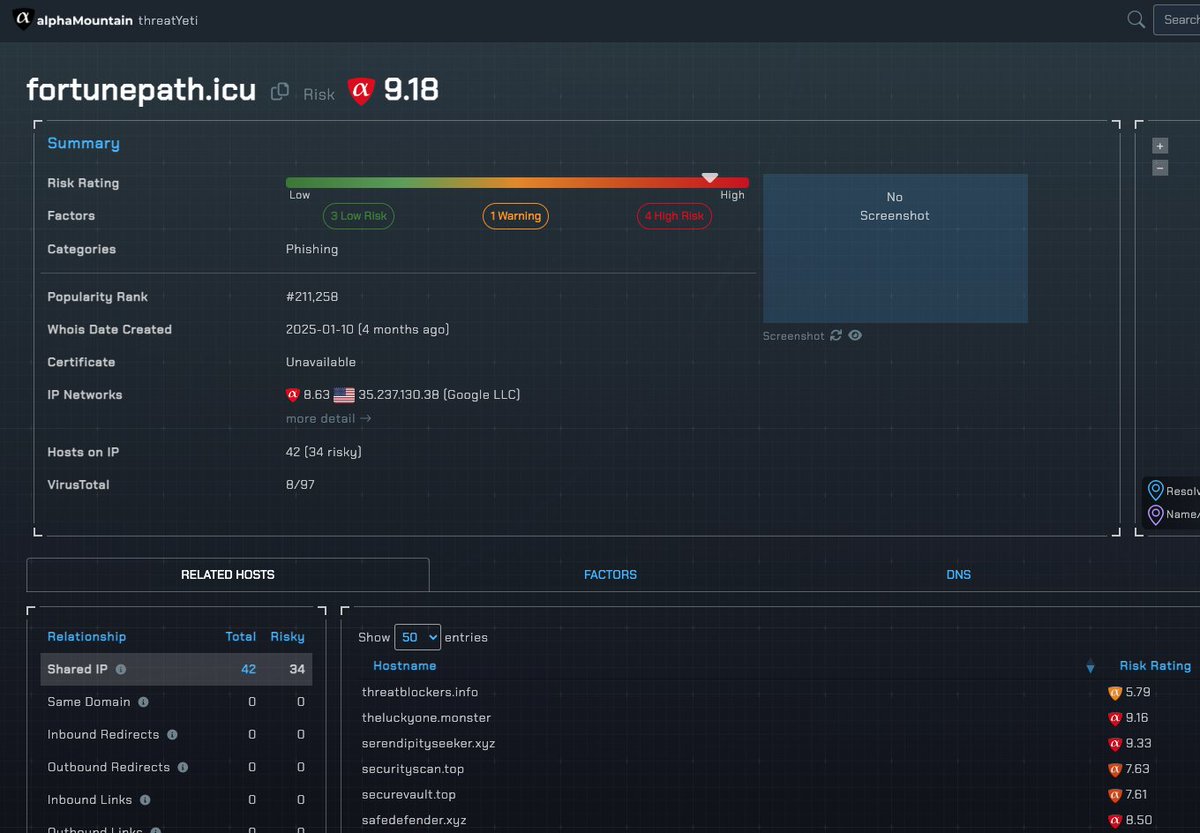Sort by the Risk Rating header
Image resolution: width=1200 pixels, height=833 pixels.
pos(1155,665)
